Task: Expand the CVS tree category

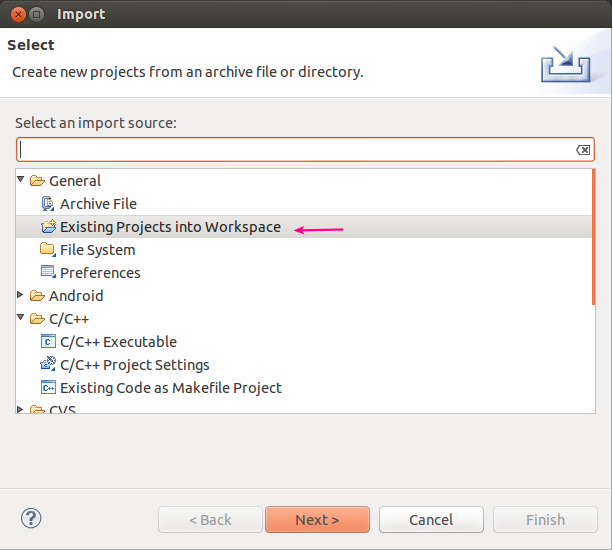Action: point(21,409)
